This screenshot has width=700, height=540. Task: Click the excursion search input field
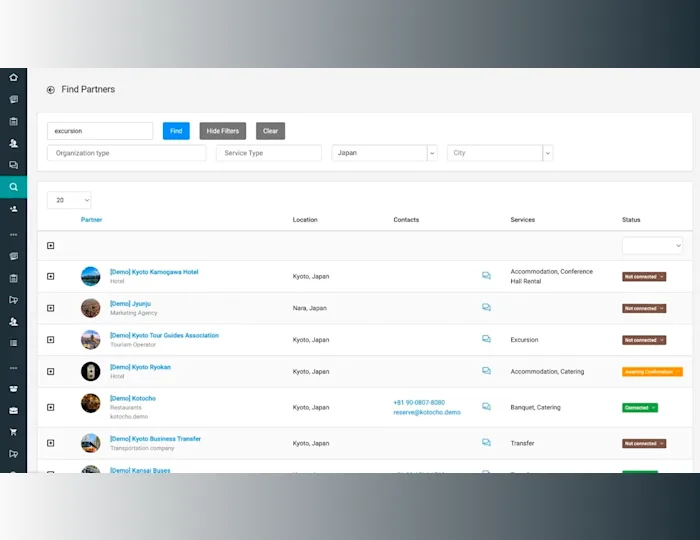[x=100, y=131]
